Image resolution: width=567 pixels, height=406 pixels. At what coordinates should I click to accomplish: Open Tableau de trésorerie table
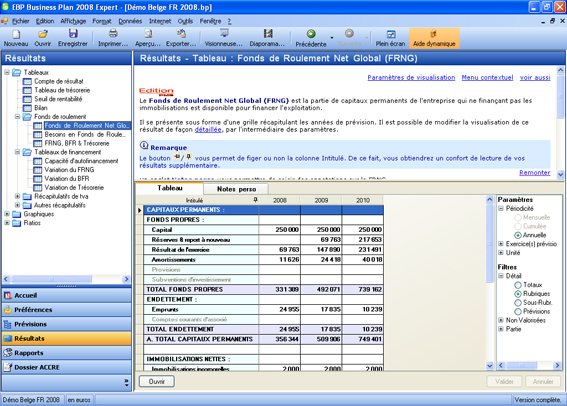62,90
